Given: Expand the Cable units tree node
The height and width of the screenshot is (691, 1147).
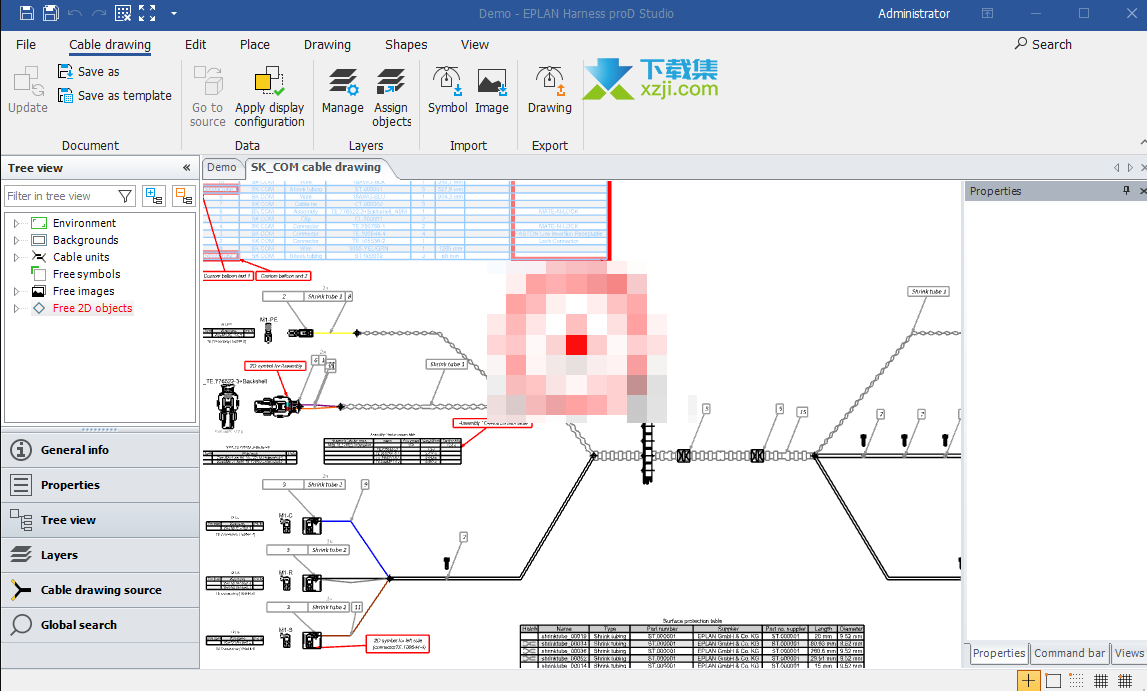Looking at the screenshot, I should [x=16, y=257].
